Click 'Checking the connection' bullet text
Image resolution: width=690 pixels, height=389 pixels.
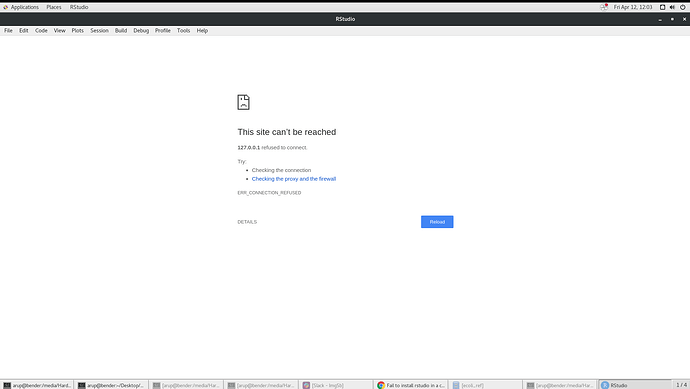point(281,170)
